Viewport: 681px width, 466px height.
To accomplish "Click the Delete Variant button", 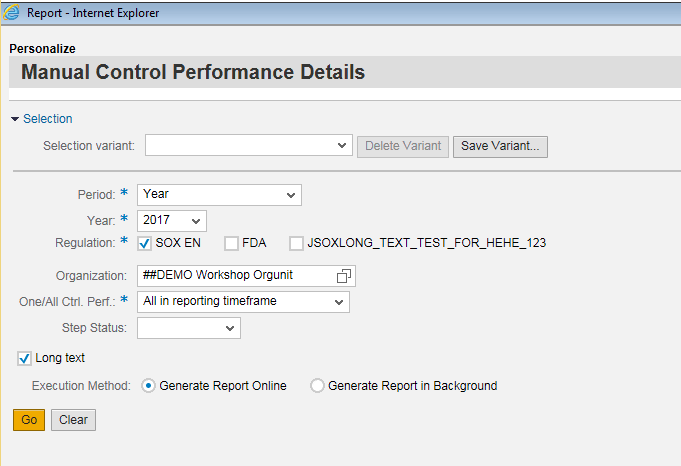I will [x=403, y=146].
